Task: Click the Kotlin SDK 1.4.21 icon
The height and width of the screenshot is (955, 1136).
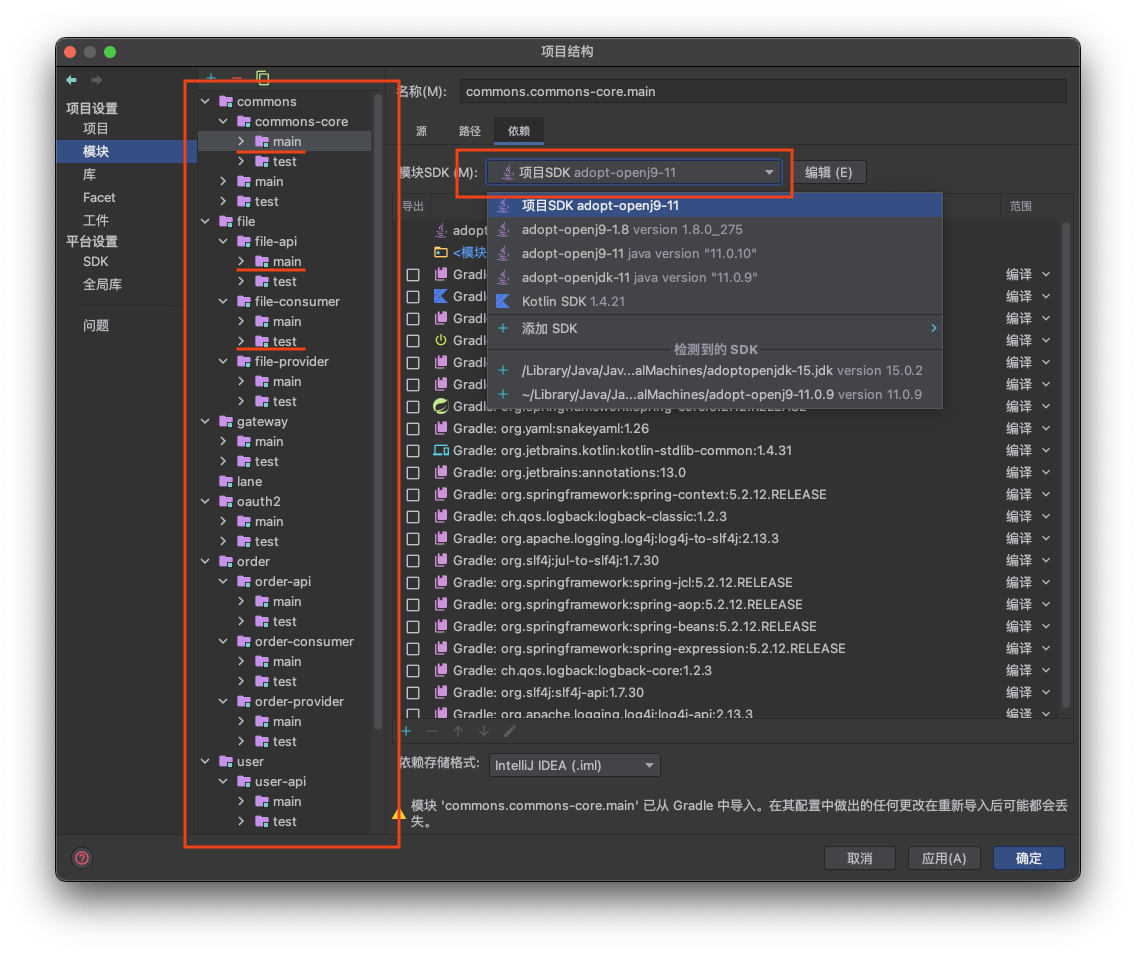Action: [503, 301]
